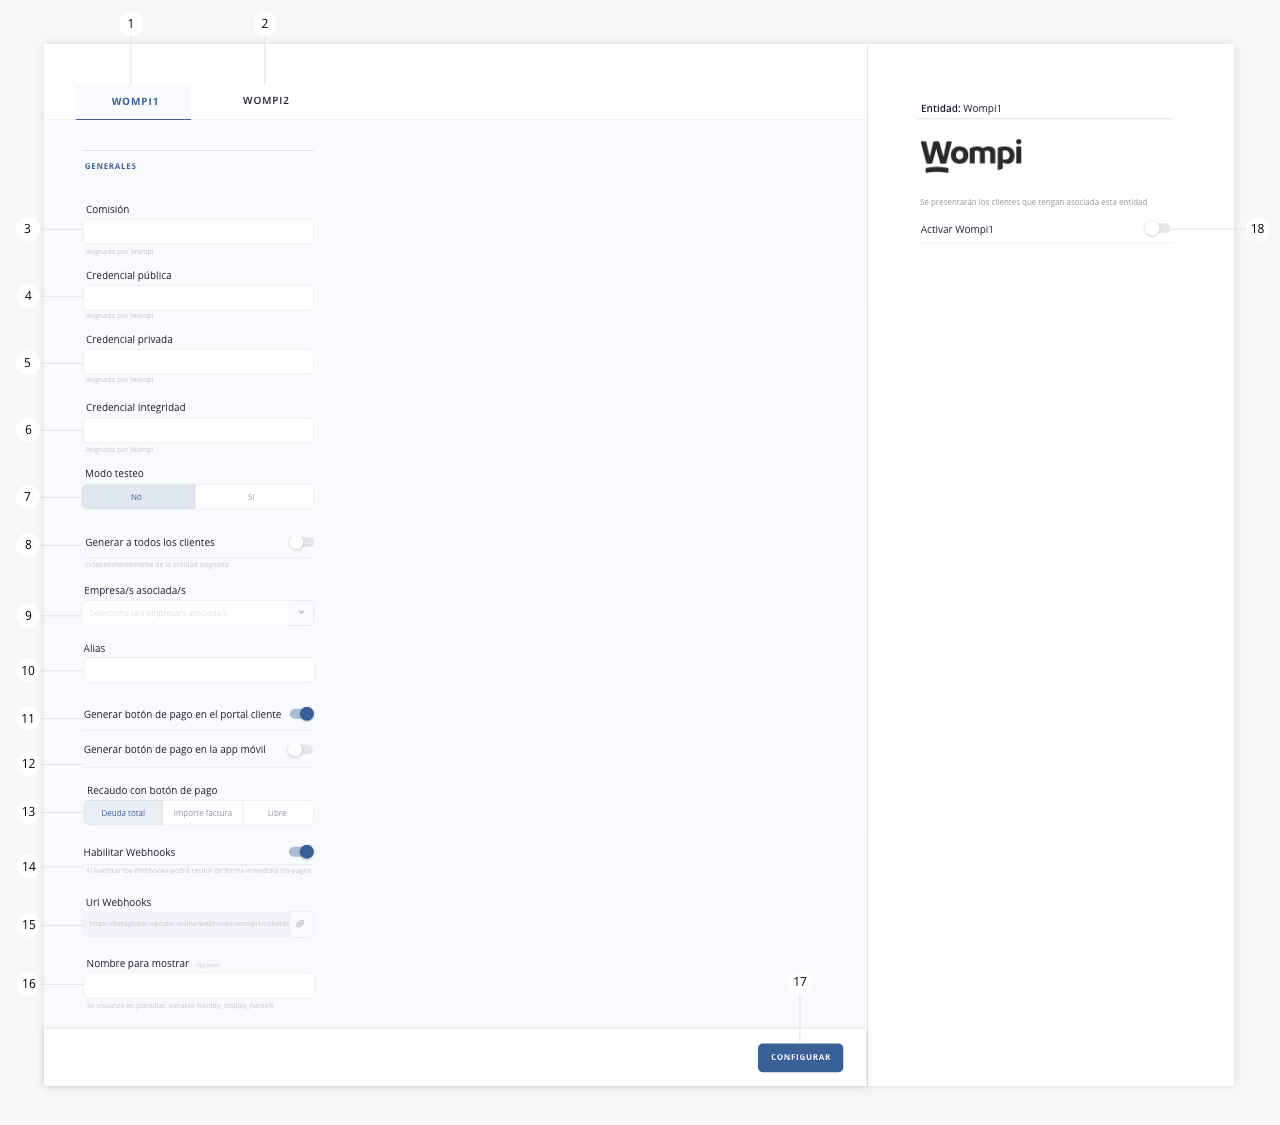Copy the Url Webhooks with icon
Image resolution: width=1280 pixels, height=1125 pixels.
[x=301, y=924]
